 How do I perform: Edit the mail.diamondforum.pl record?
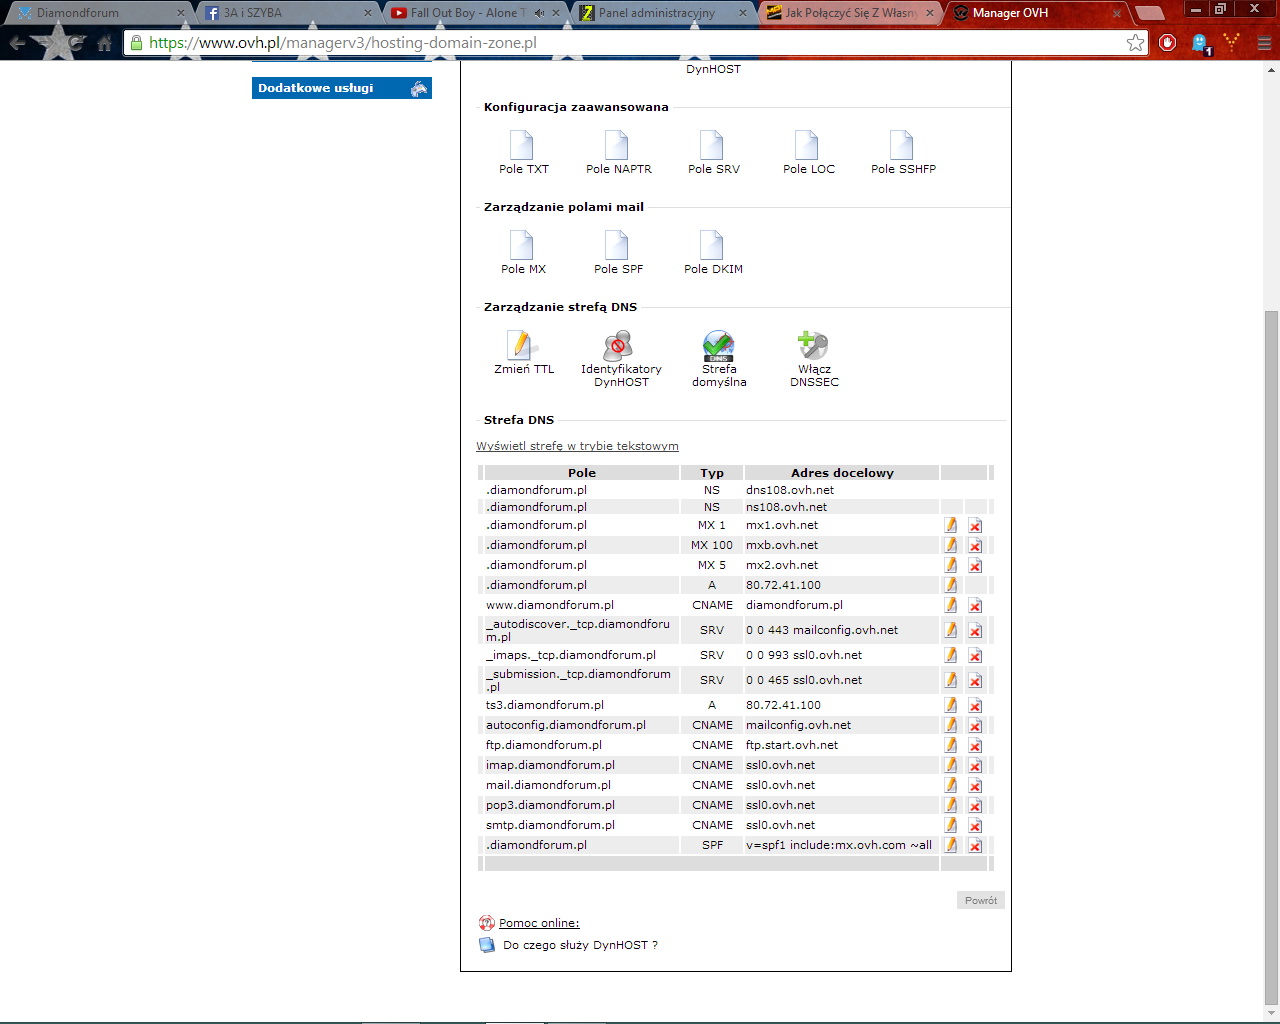[951, 785]
